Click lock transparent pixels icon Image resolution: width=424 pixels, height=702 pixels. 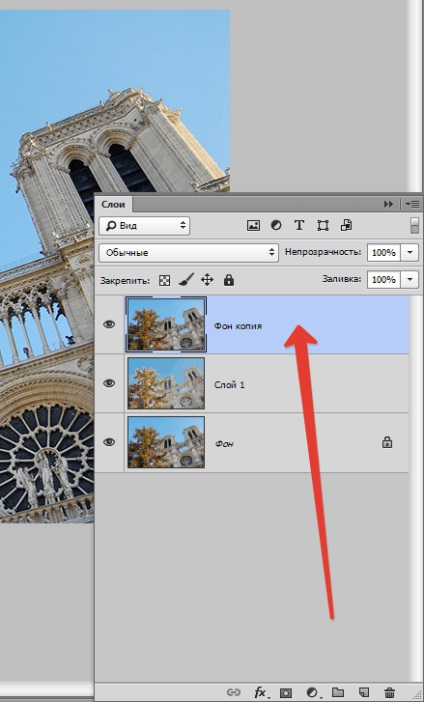(x=165, y=281)
